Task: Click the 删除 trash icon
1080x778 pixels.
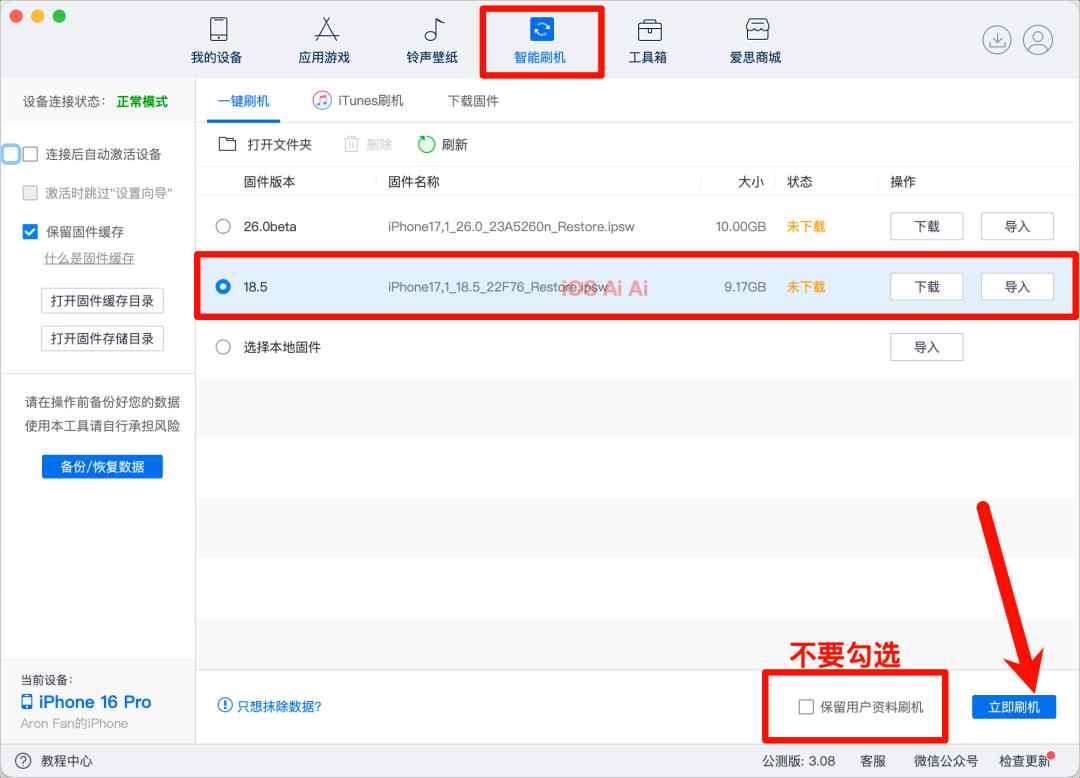Action: click(351, 144)
